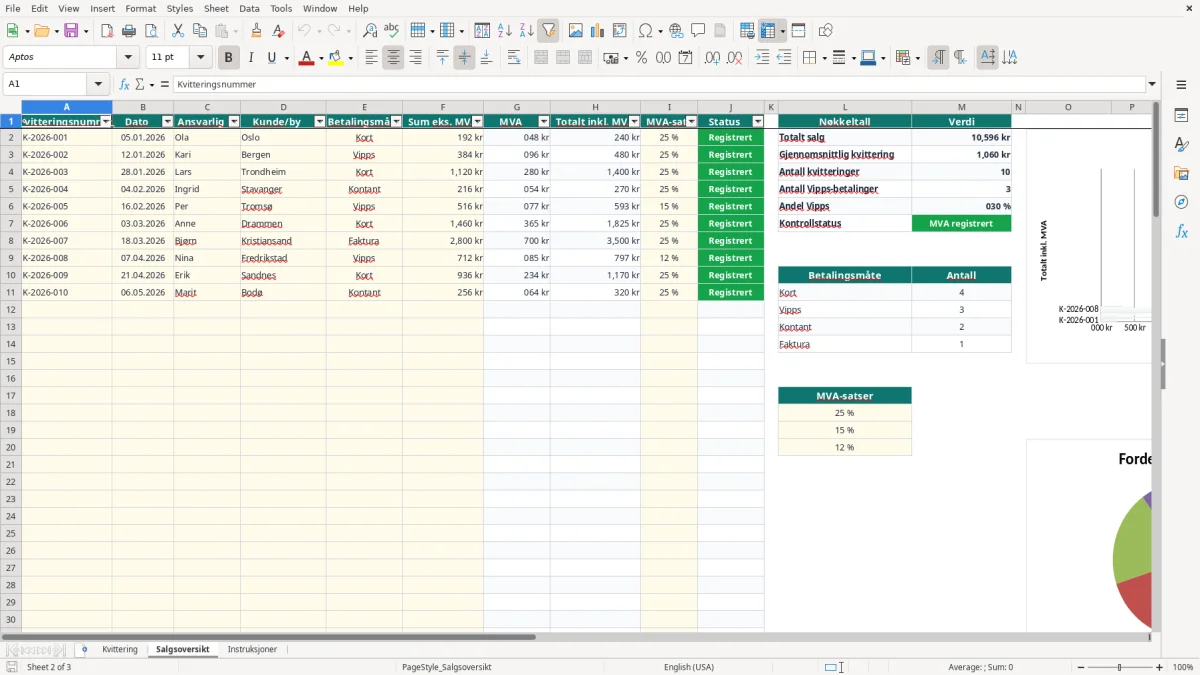
Task: Open the sidebar Gallery icon
Action: coord(1181,174)
